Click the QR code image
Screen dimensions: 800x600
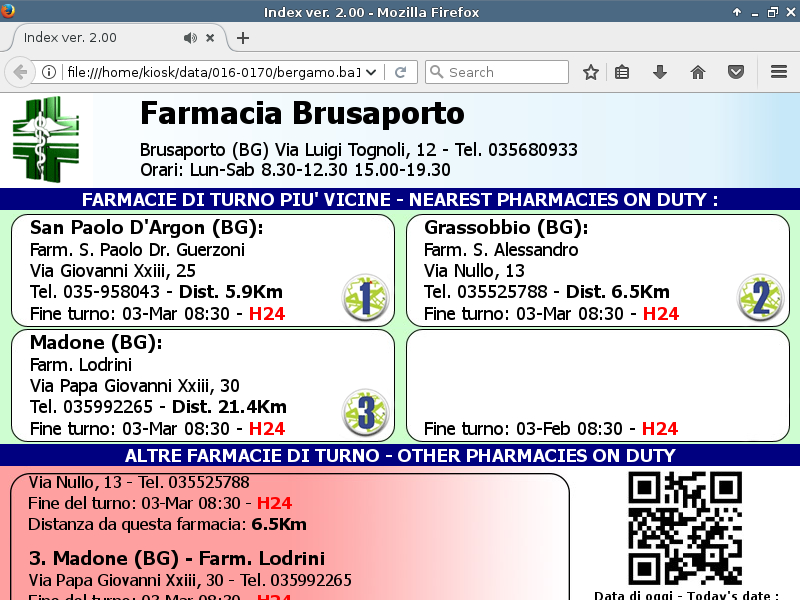pos(685,528)
